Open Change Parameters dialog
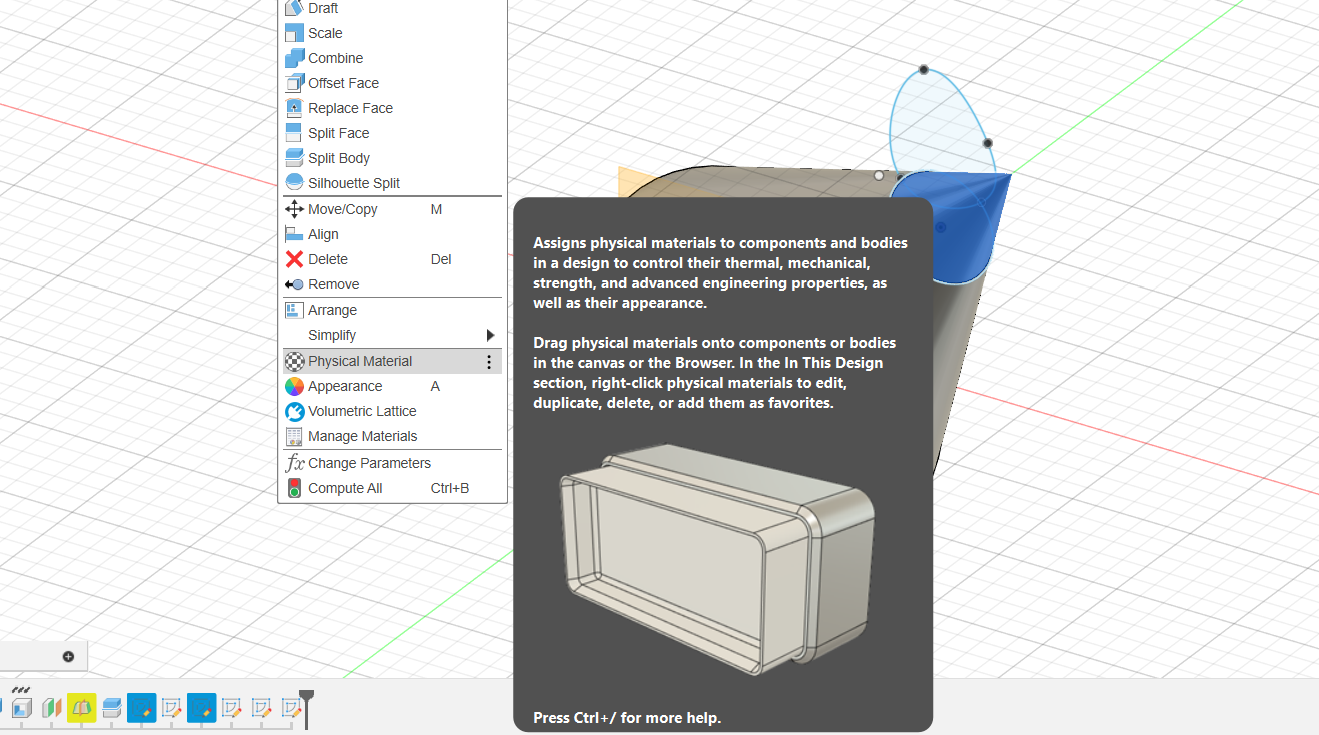The height and width of the screenshot is (735, 1319). [x=392, y=463]
